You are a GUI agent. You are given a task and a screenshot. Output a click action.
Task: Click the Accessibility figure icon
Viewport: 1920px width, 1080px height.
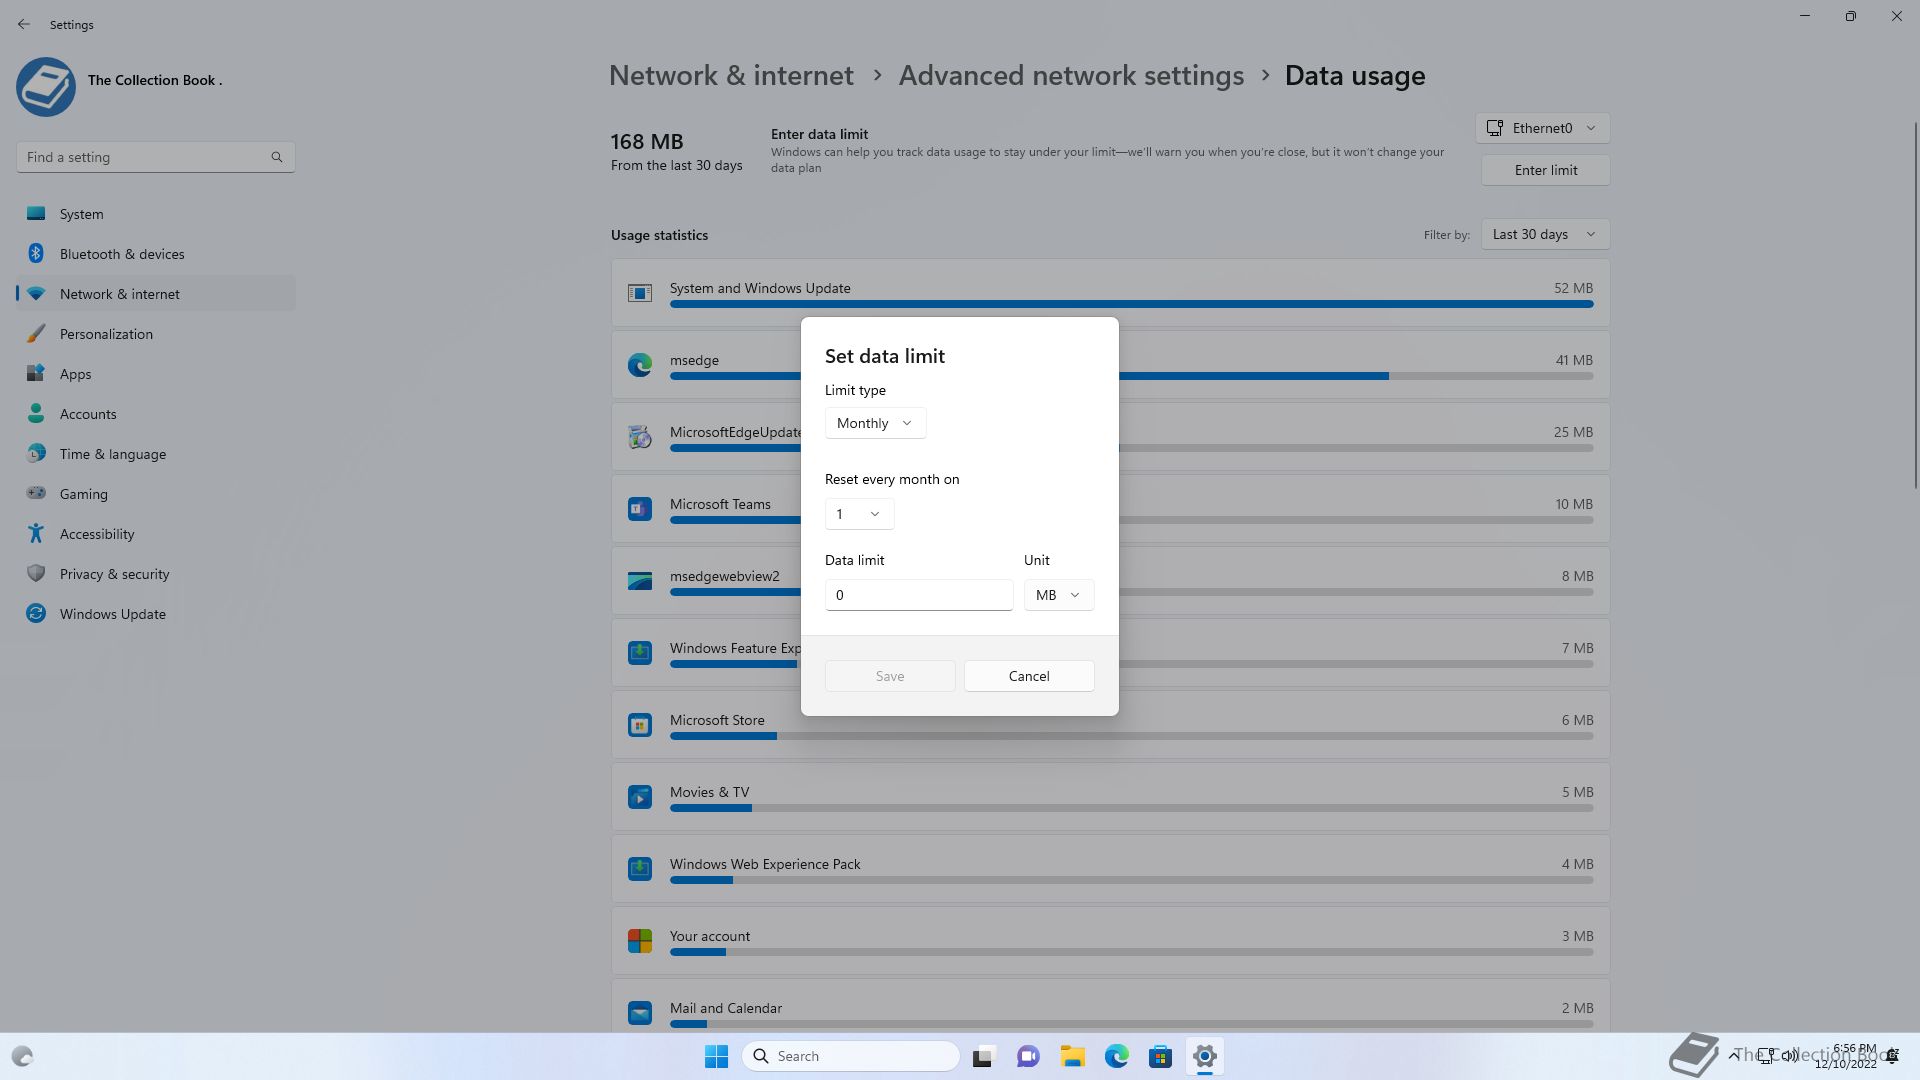pyautogui.click(x=36, y=533)
